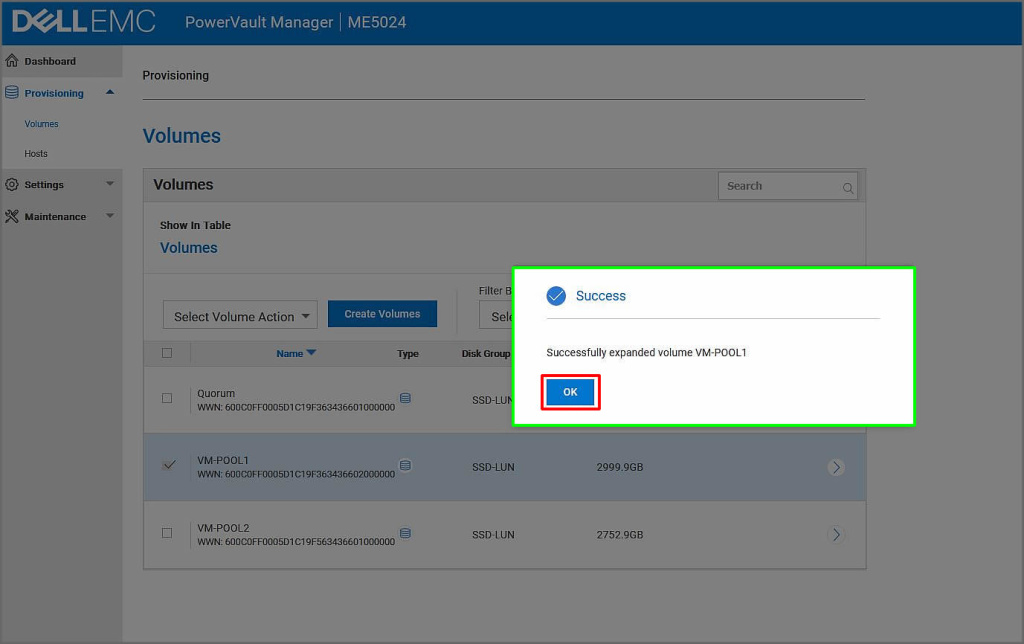Click the VM-POOL1 volume database icon
The height and width of the screenshot is (644, 1024).
click(x=405, y=465)
